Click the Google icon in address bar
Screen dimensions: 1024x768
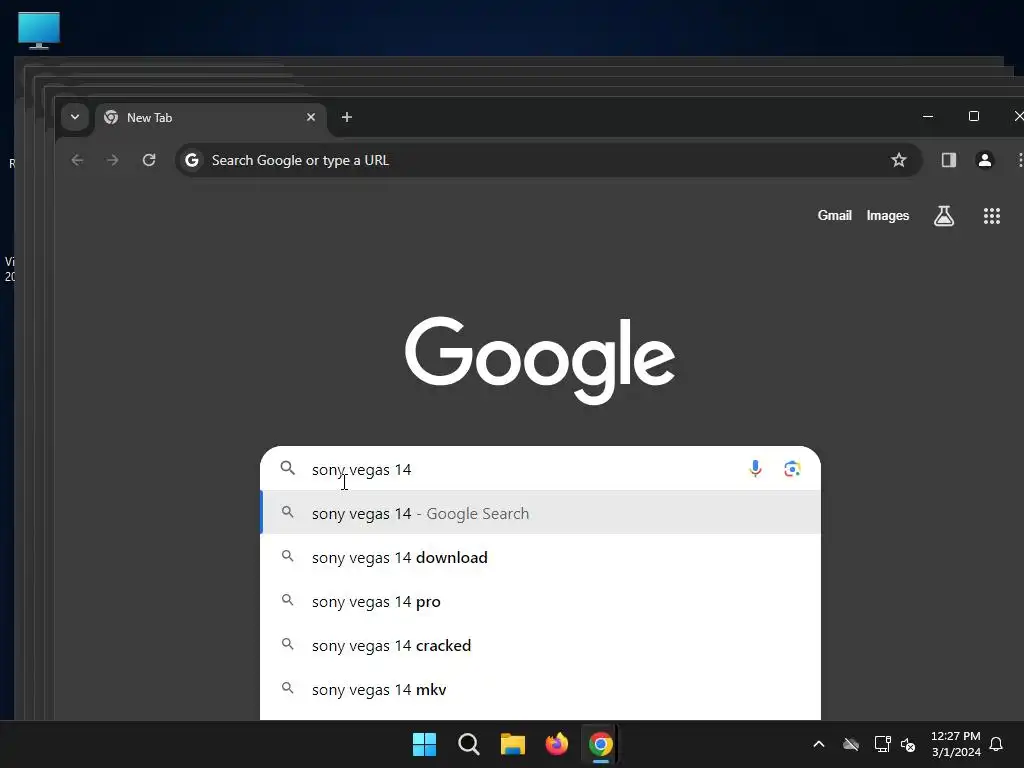191,160
